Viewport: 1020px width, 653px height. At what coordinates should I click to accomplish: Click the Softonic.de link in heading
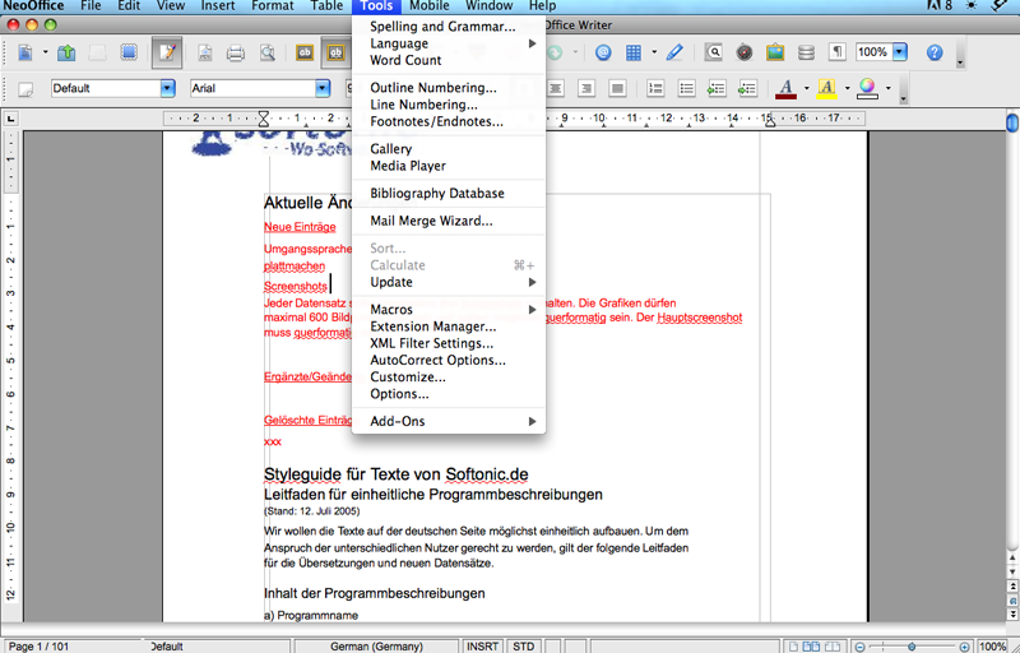pos(487,475)
